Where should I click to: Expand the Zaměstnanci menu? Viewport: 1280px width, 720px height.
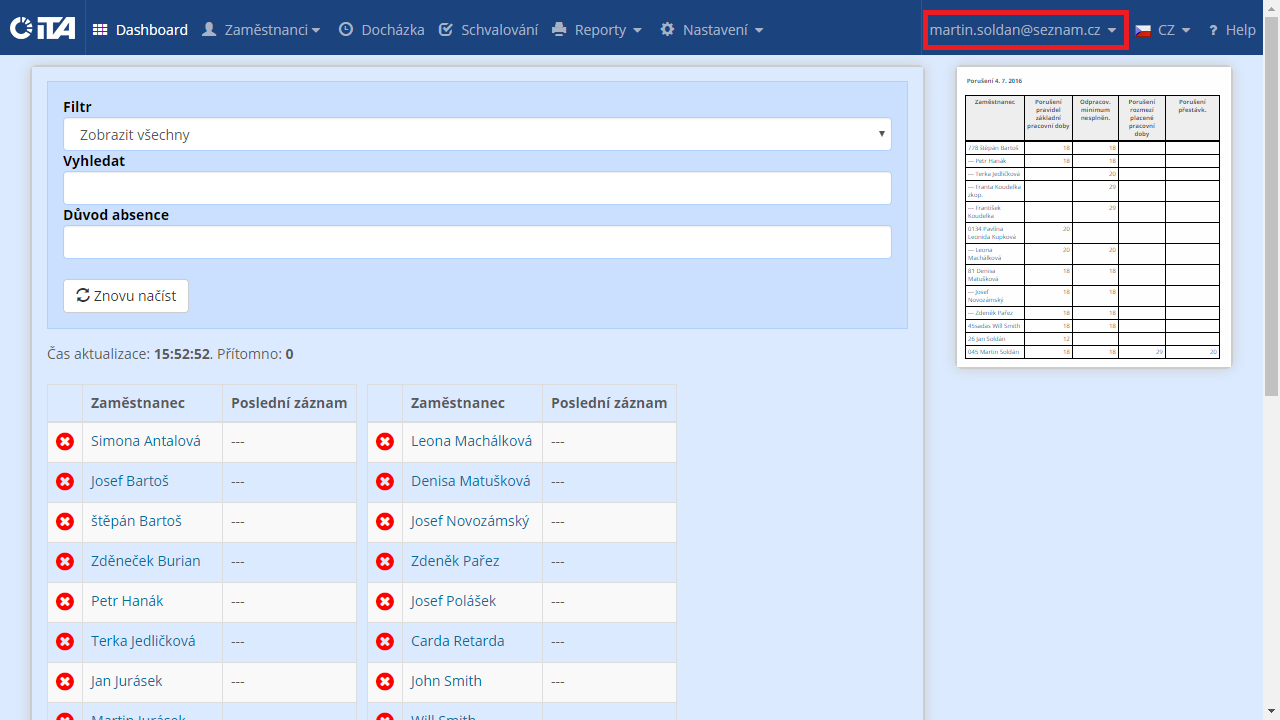pos(261,30)
